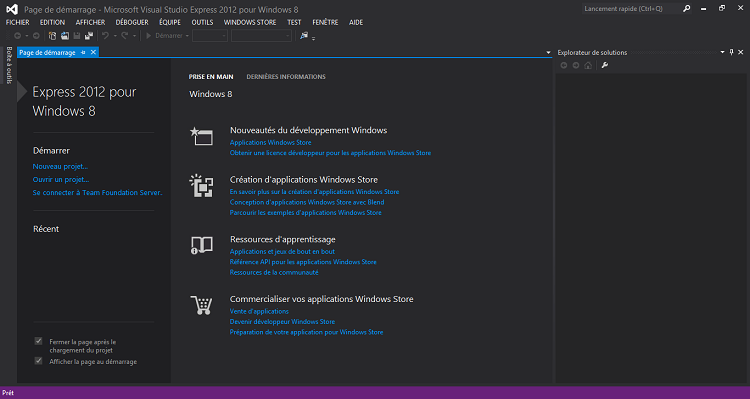750x399 pixels.
Task: Toggle auto-hide pin on Explorateur de solutions
Action: click(731, 52)
